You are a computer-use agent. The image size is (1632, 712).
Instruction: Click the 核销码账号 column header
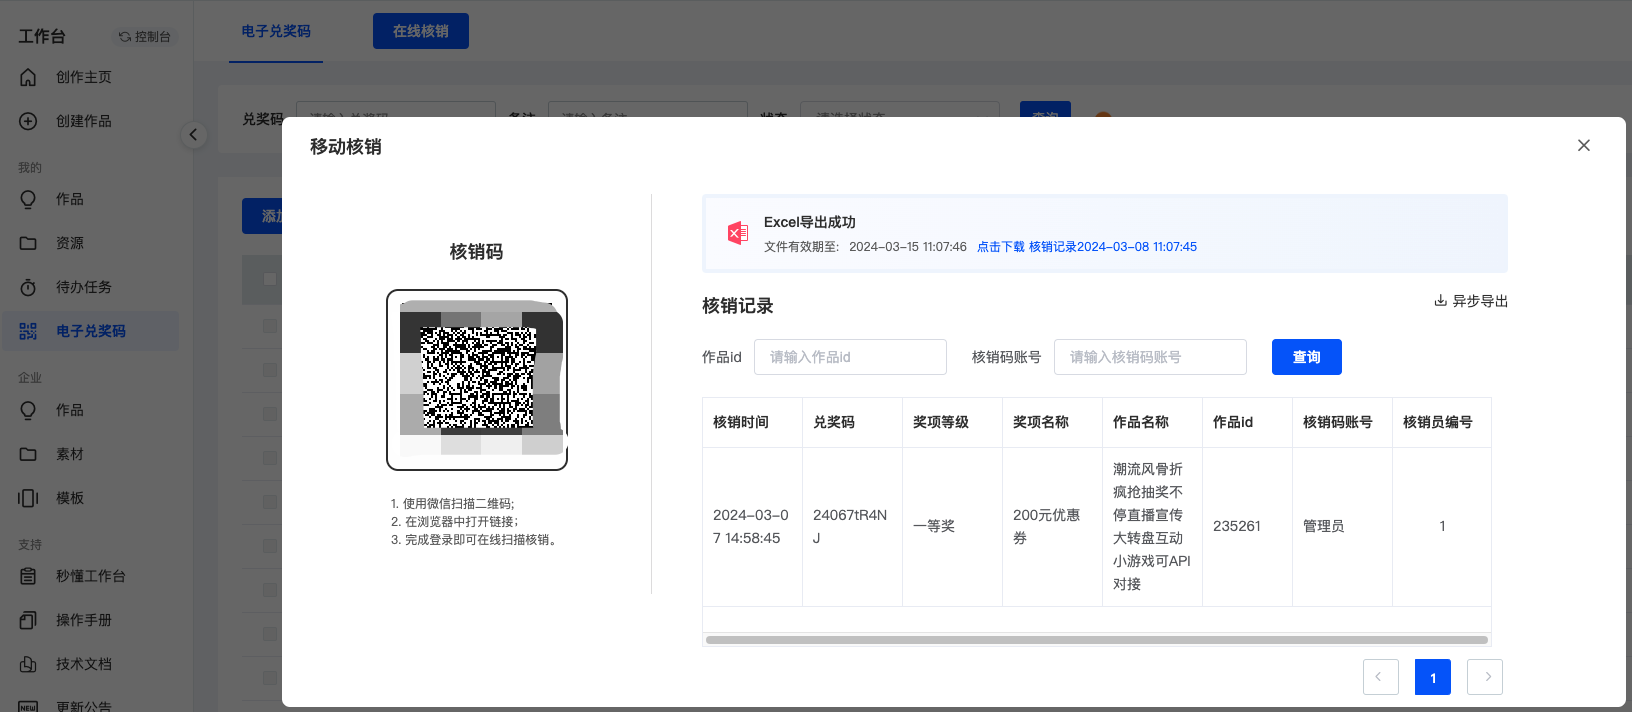coord(1342,422)
